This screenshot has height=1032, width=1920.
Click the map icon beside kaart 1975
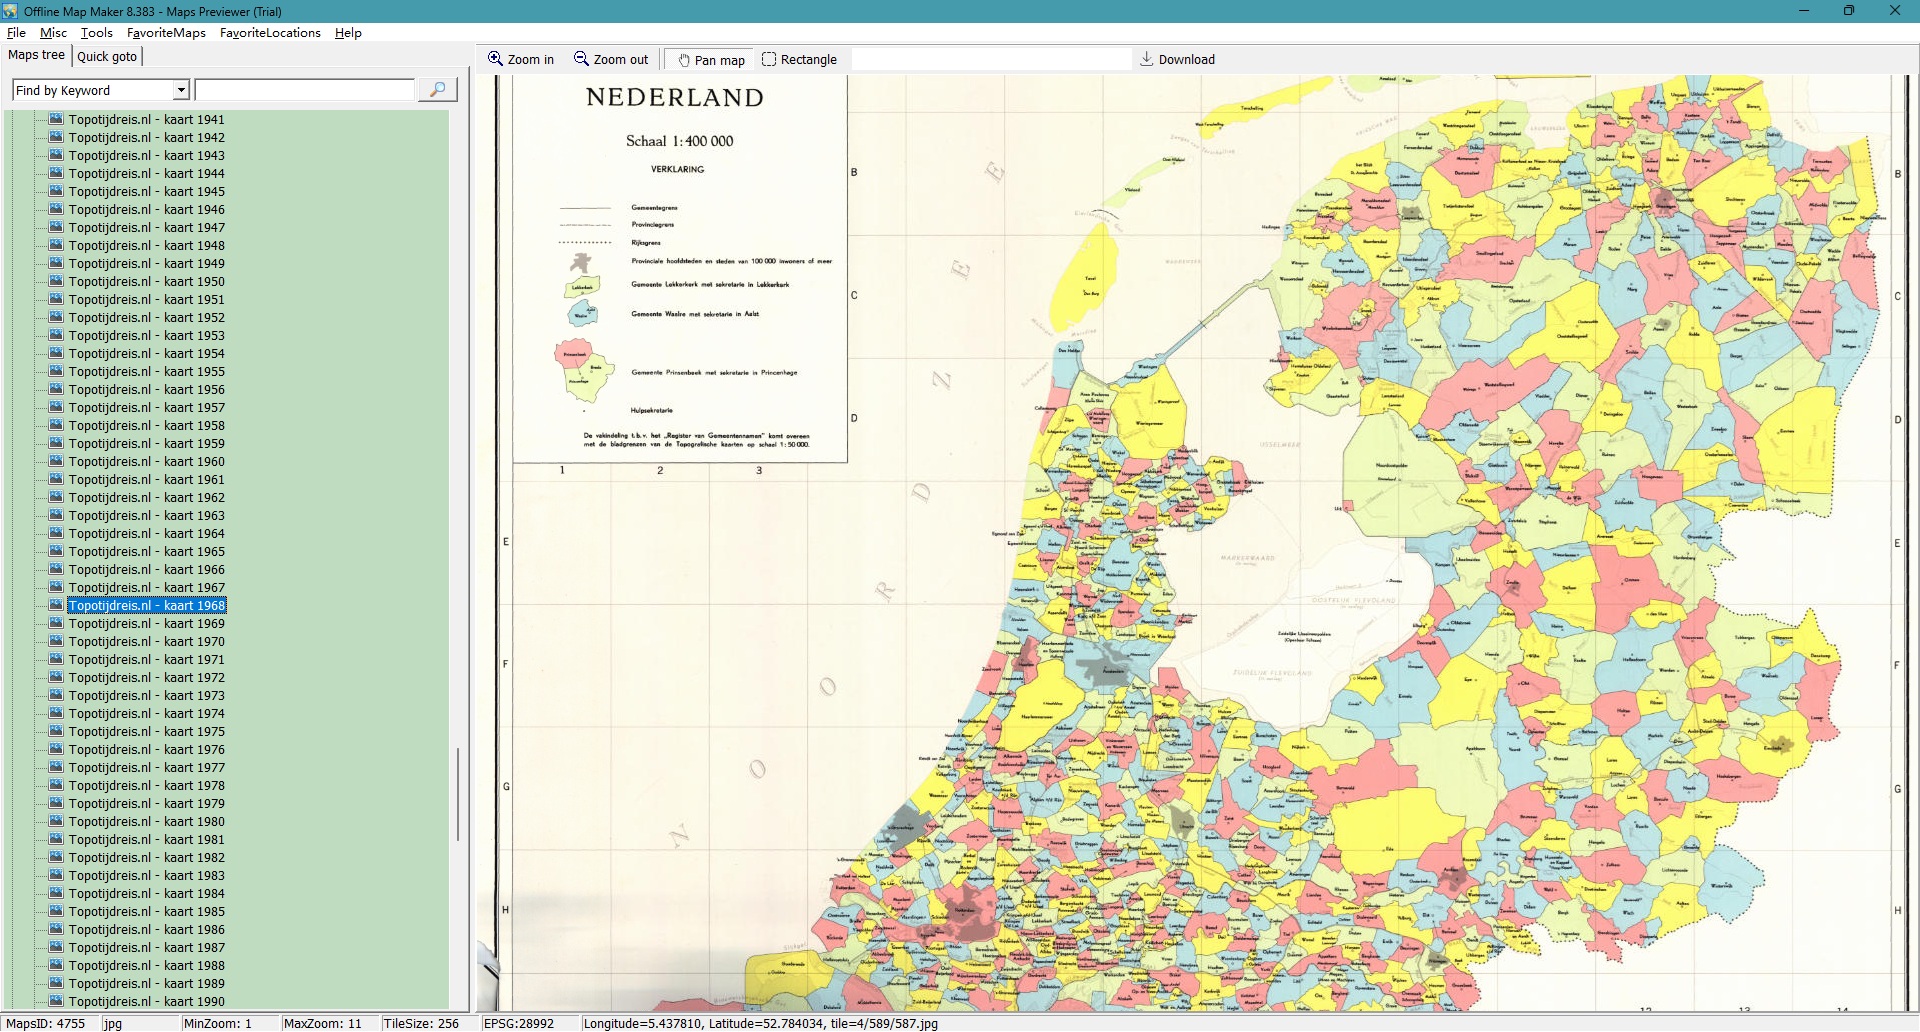pos(57,731)
